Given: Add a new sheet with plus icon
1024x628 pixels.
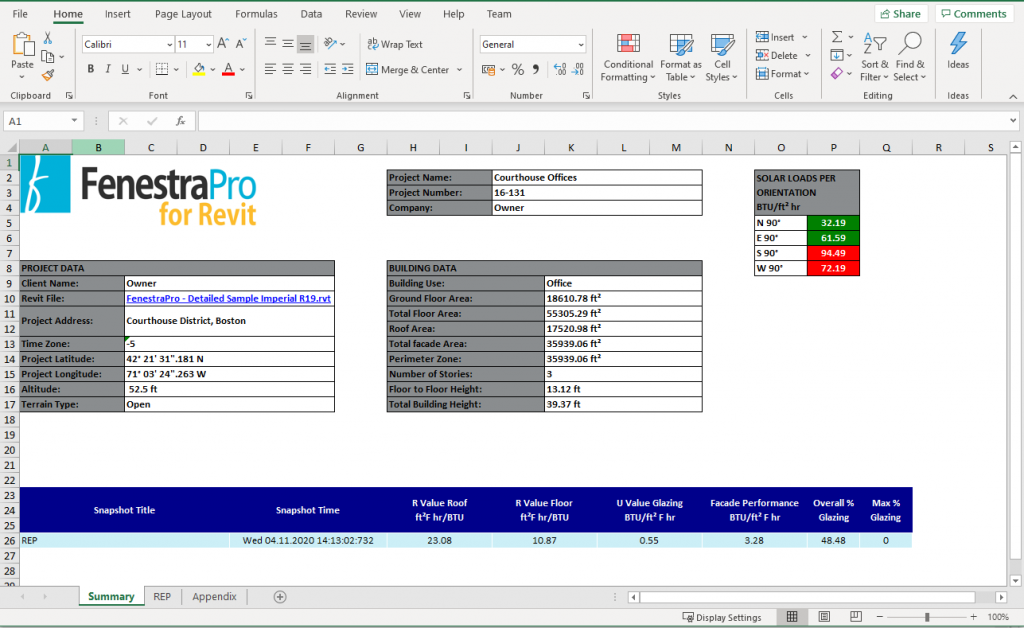Looking at the screenshot, I should pyautogui.click(x=280, y=597).
